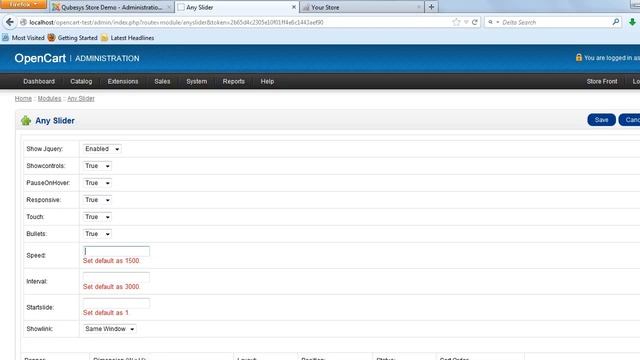The height and width of the screenshot is (360, 640).
Task: Open the Firefox menu button
Action: pos(23,4)
